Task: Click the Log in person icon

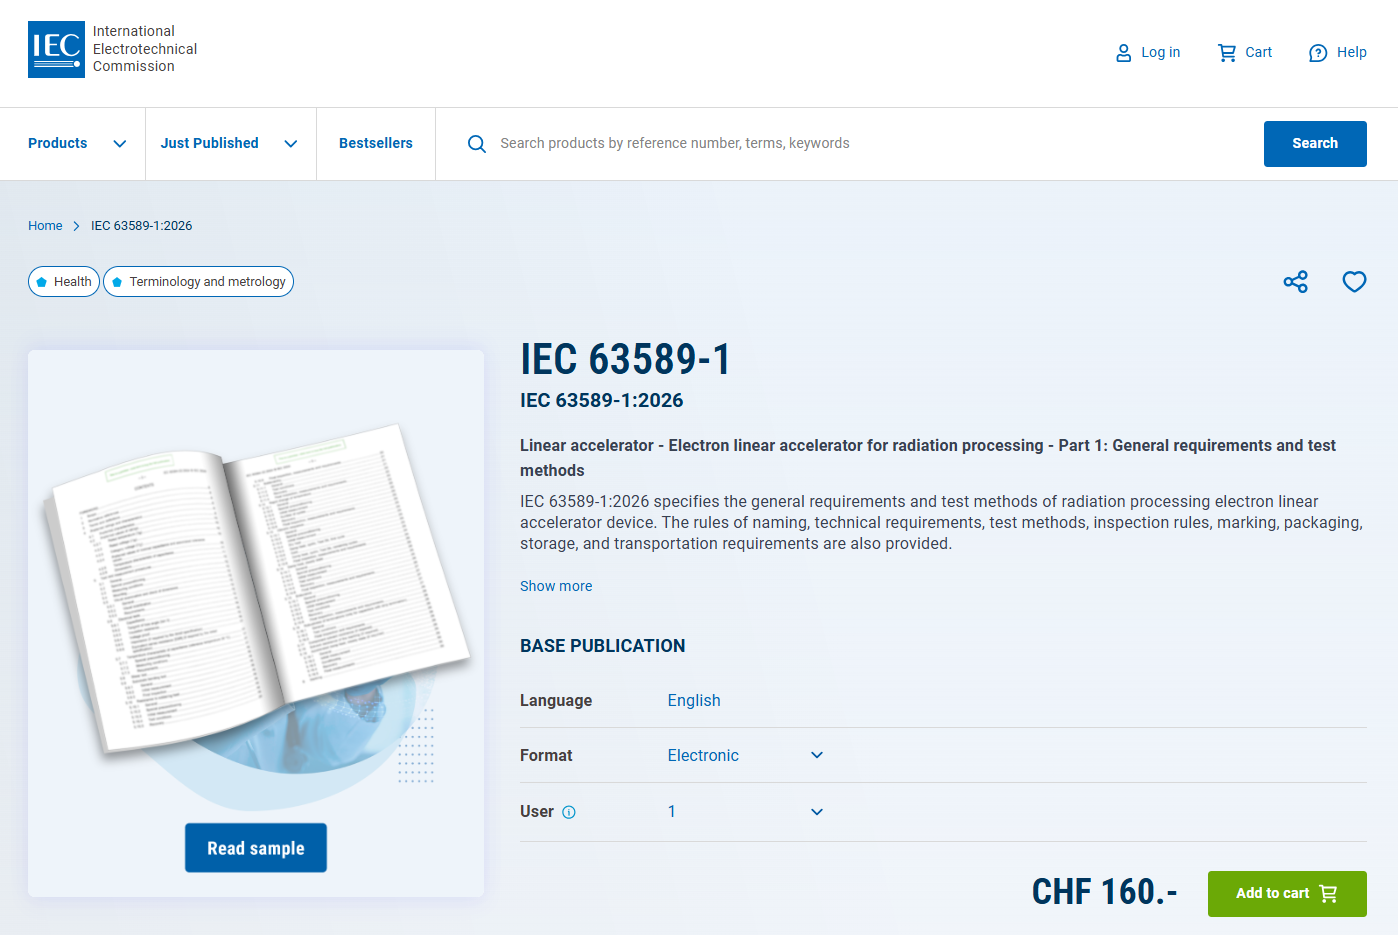Action: (x=1123, y=53)
